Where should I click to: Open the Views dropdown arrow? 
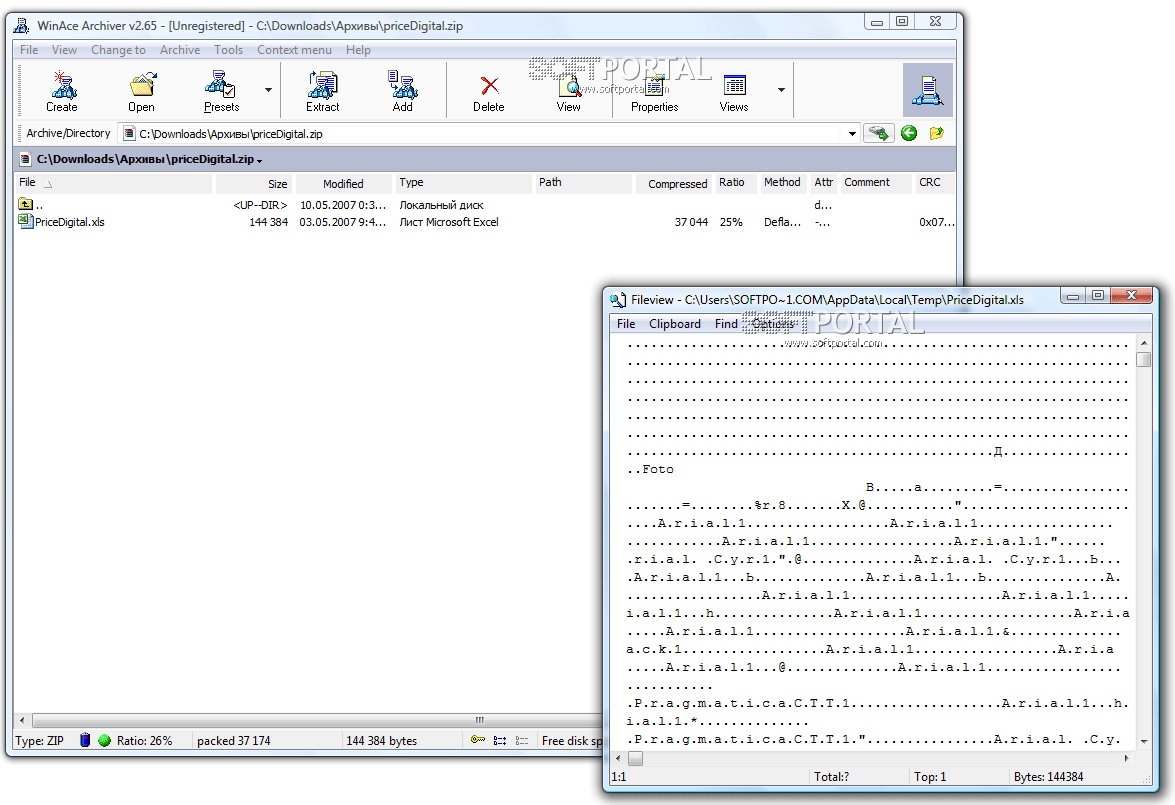tap(782, 90)
